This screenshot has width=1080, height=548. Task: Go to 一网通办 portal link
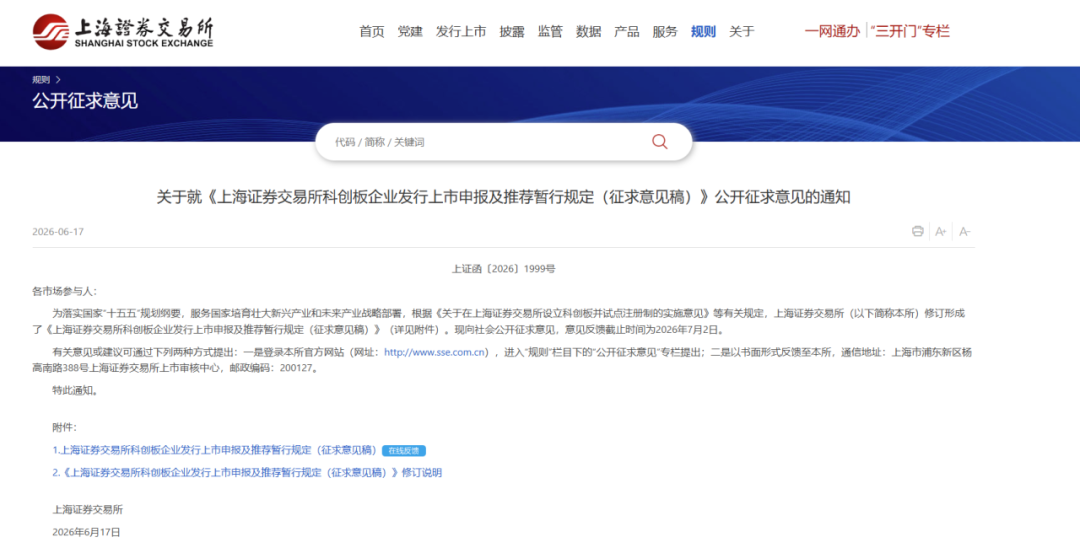tap(832, 31)
